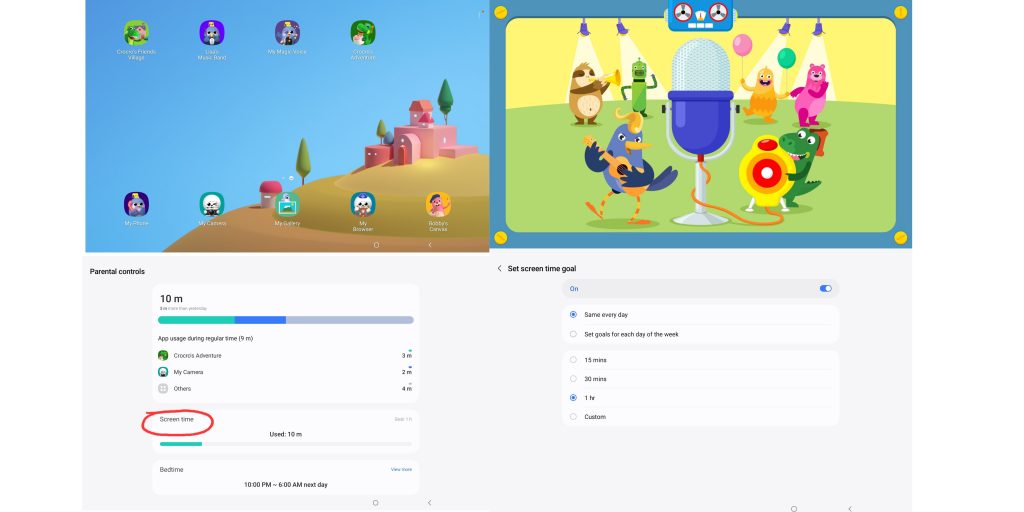Open Crocro's Friends Village app

(x=136, y=34)
